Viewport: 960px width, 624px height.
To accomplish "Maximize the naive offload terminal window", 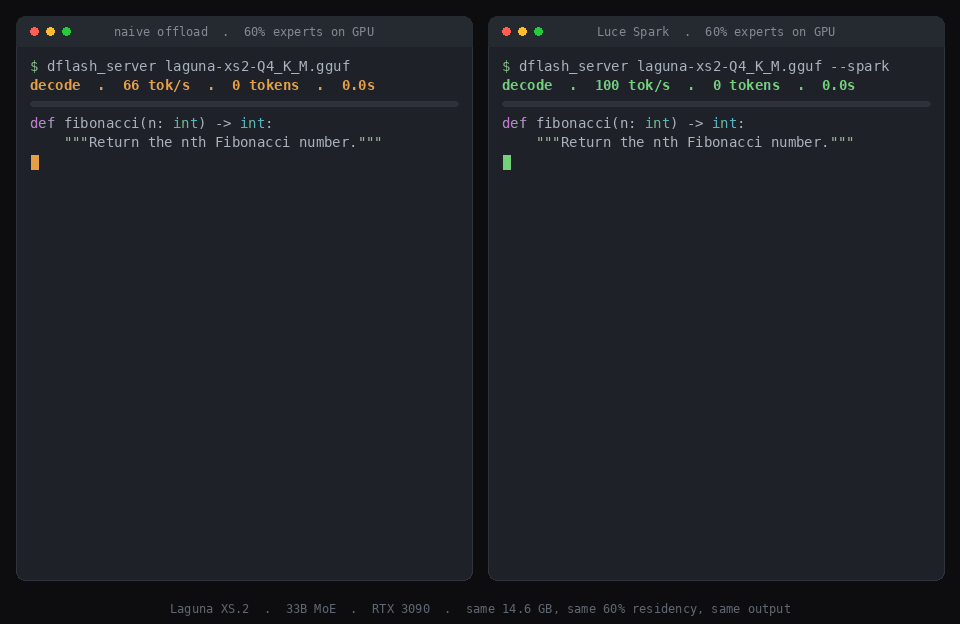I will pos(66,32).
